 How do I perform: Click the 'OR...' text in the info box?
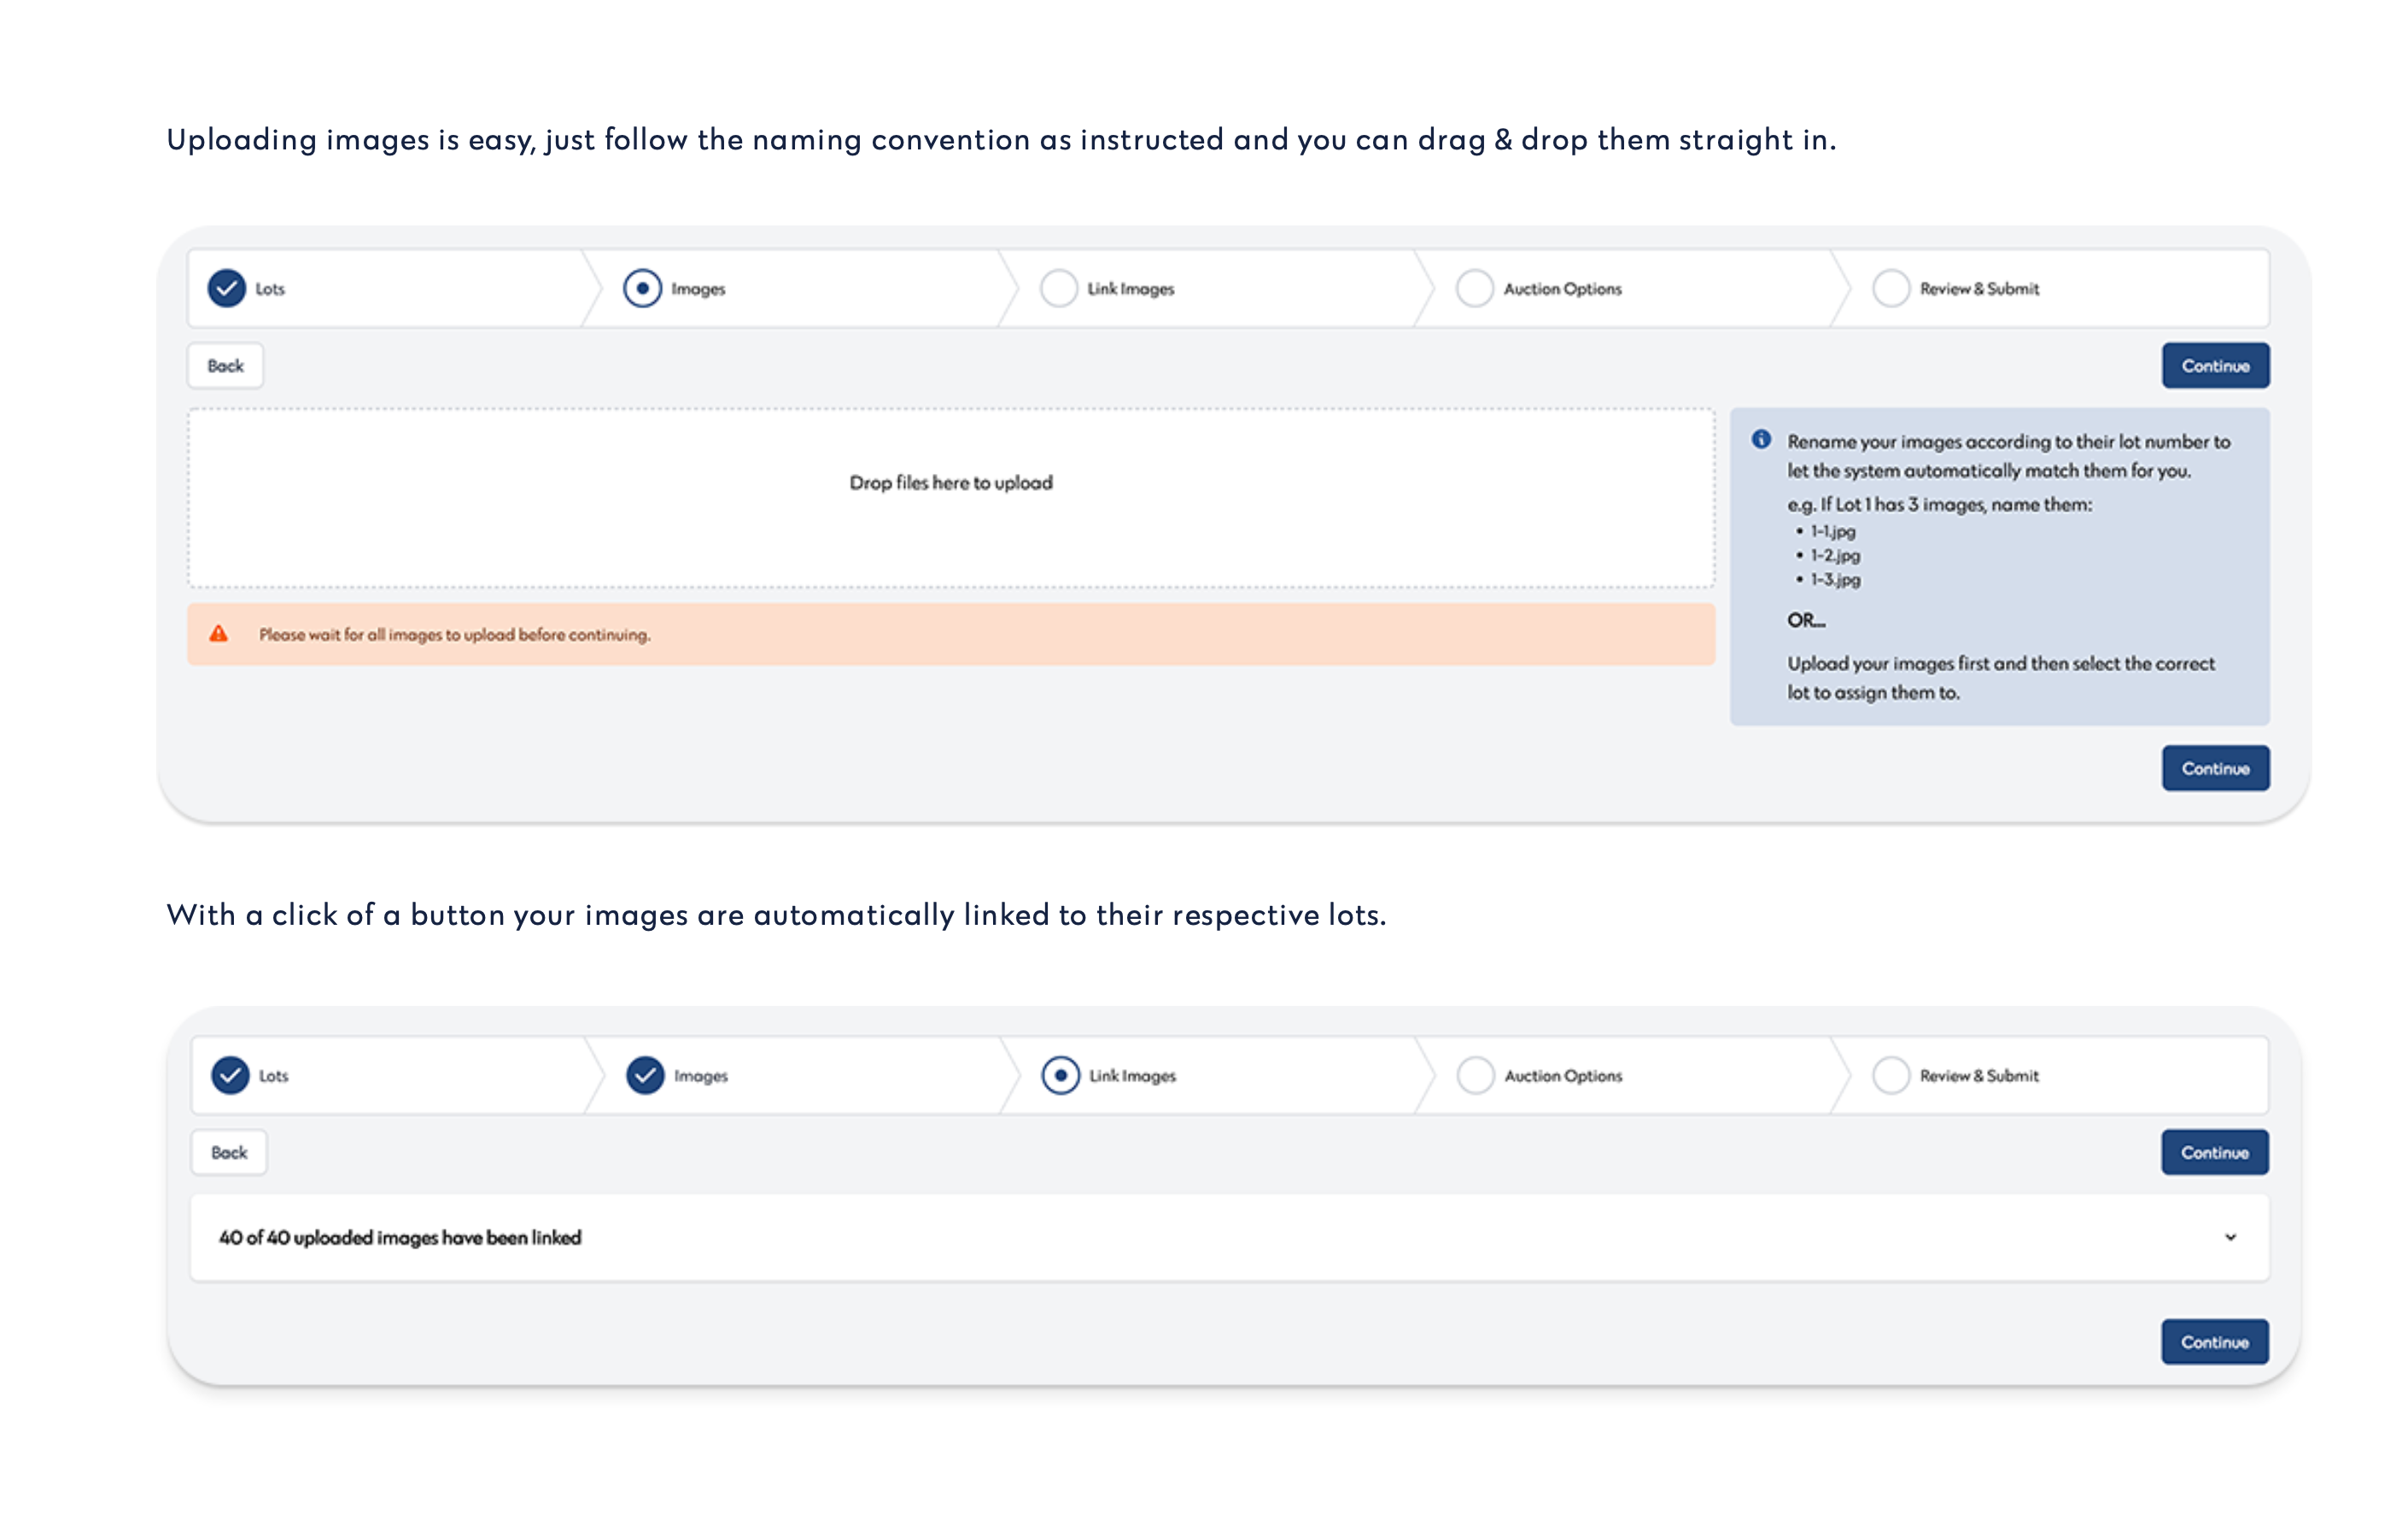tap(1806, 621)
